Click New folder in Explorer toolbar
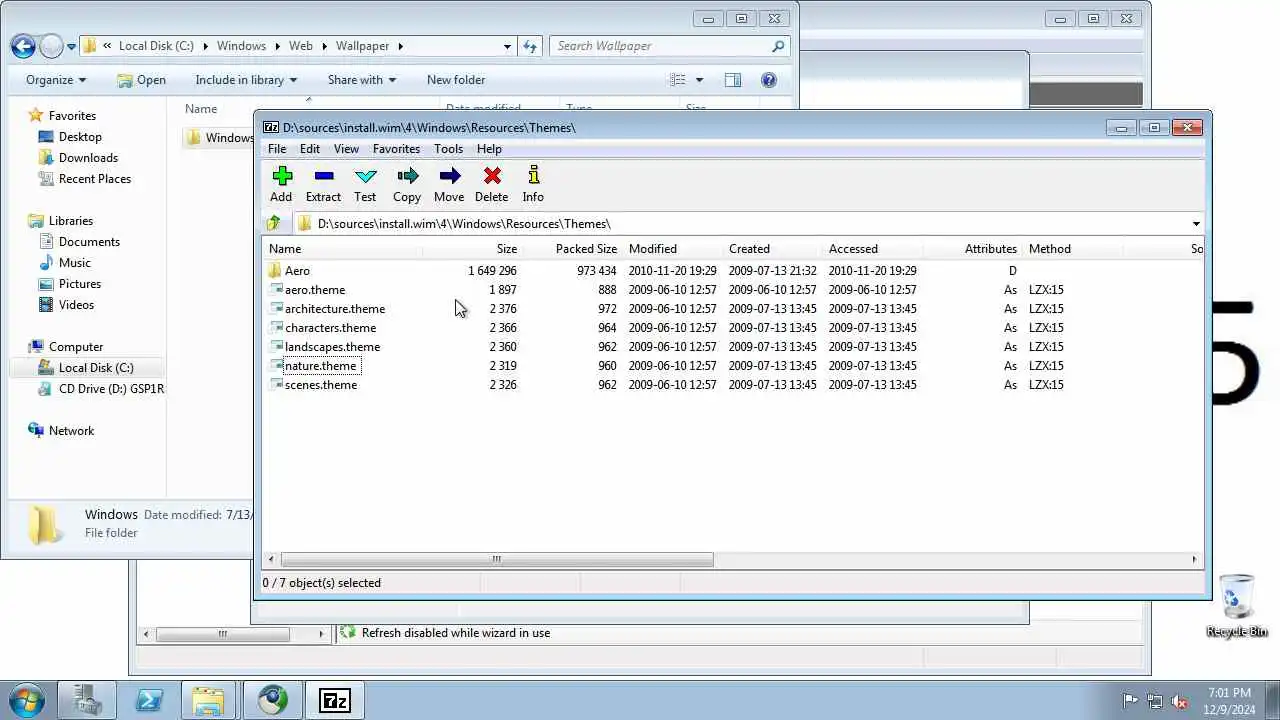Image resolution: width=1280 pixels, height=720 pixels. tap(456, 80)
